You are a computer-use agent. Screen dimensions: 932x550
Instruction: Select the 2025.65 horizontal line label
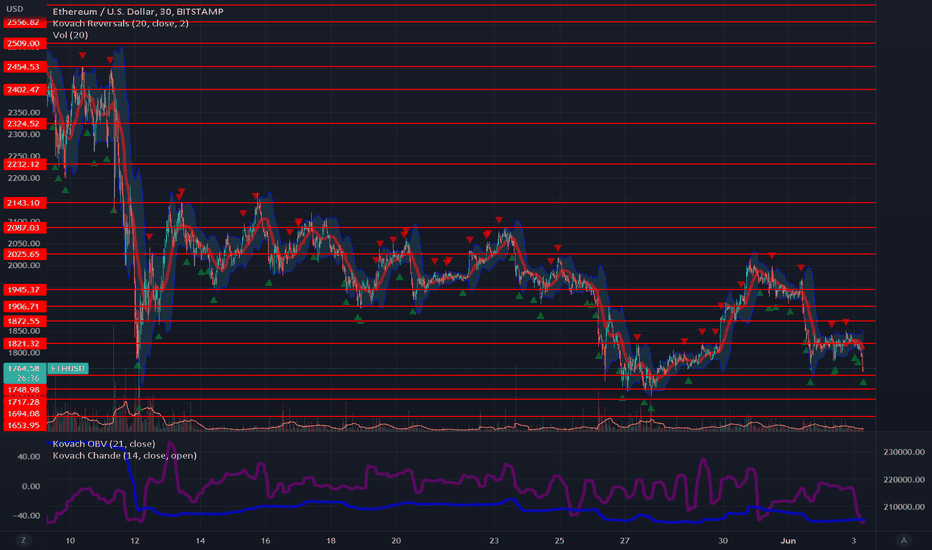click(x=24, y=254)
